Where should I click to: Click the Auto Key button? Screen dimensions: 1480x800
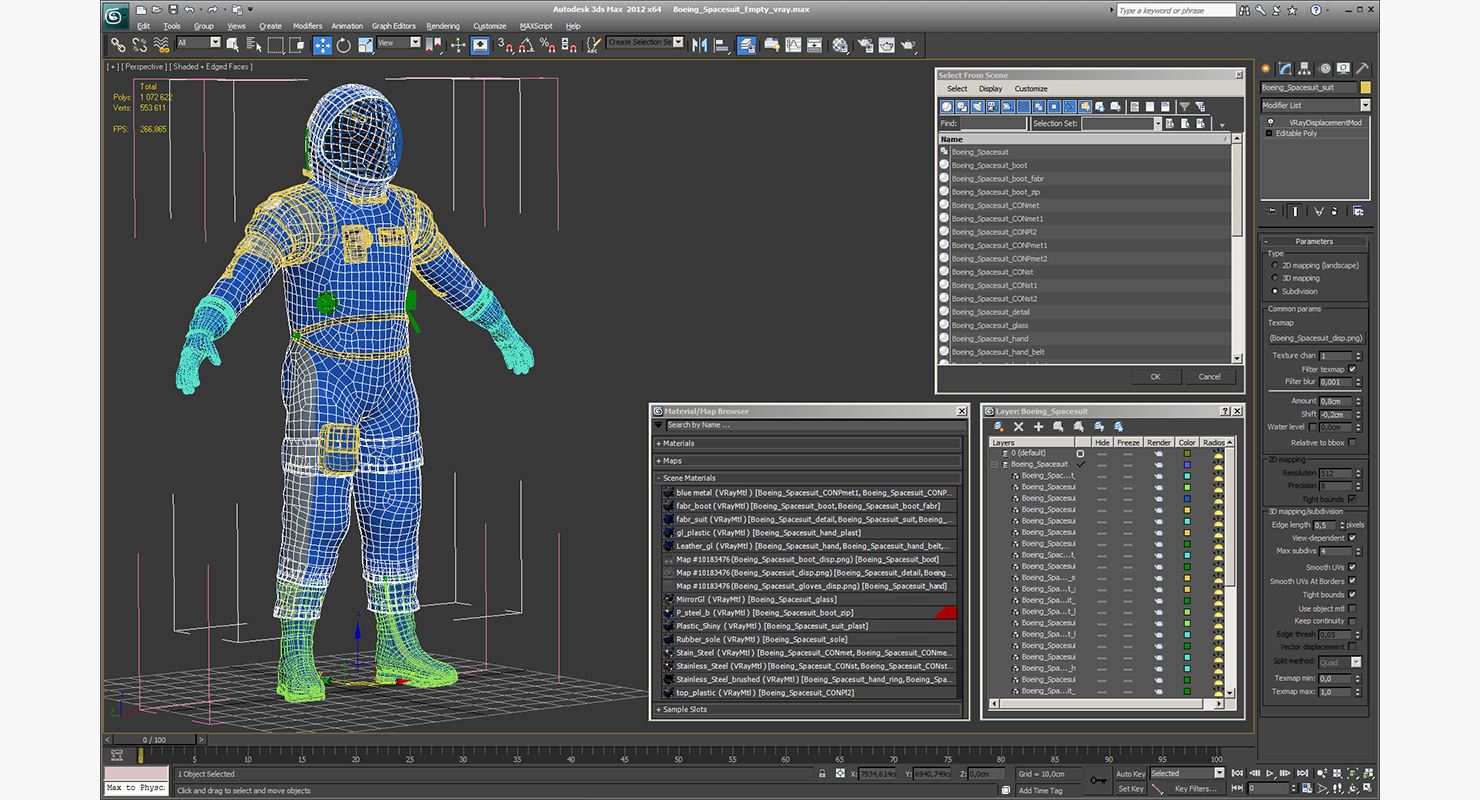point(1131,774)
